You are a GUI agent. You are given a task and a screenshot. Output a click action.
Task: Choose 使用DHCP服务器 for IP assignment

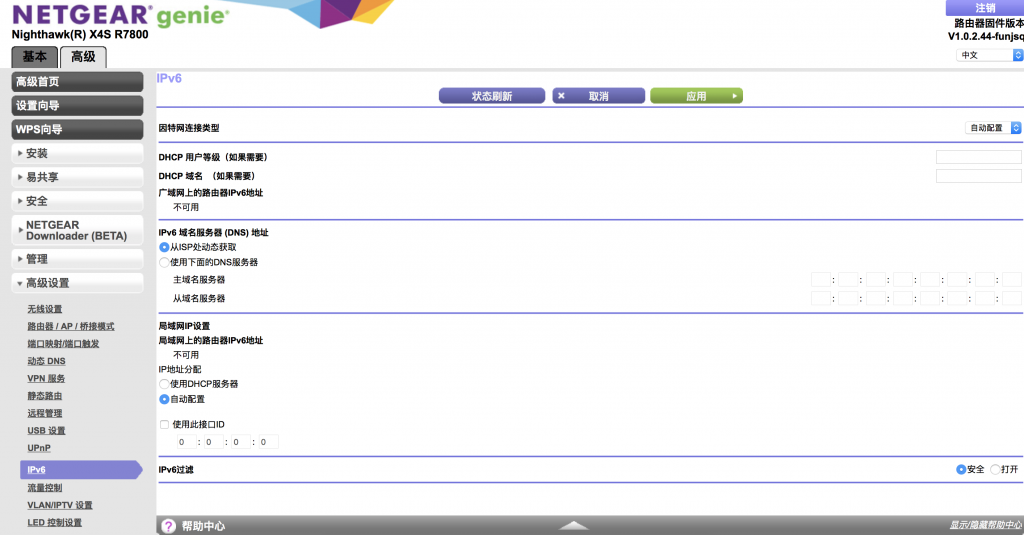click(x=165, y=384)
